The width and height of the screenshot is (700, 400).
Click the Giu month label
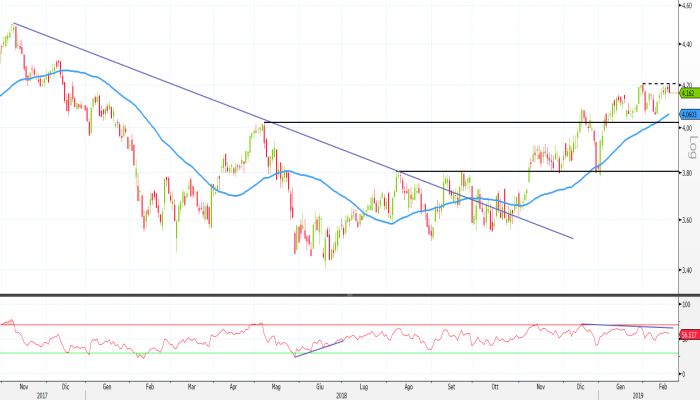[320, 387]
